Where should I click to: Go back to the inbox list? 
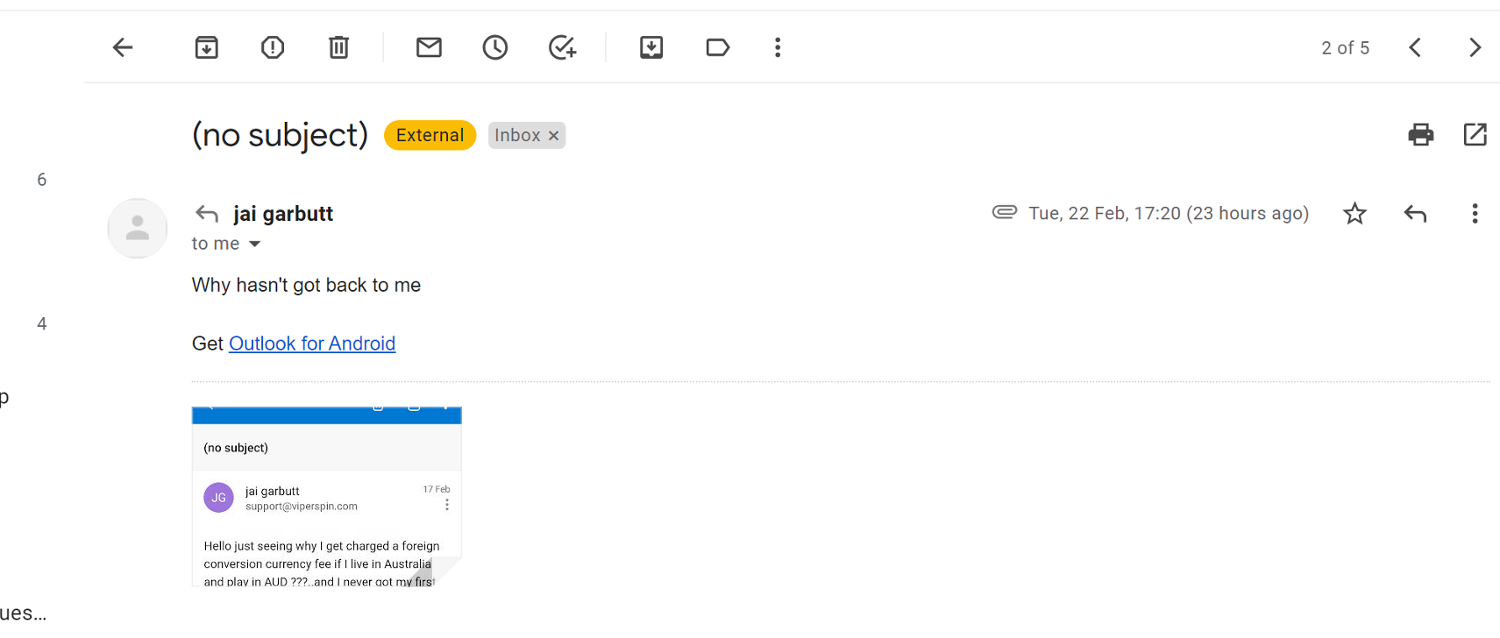[x=122, y=47]
